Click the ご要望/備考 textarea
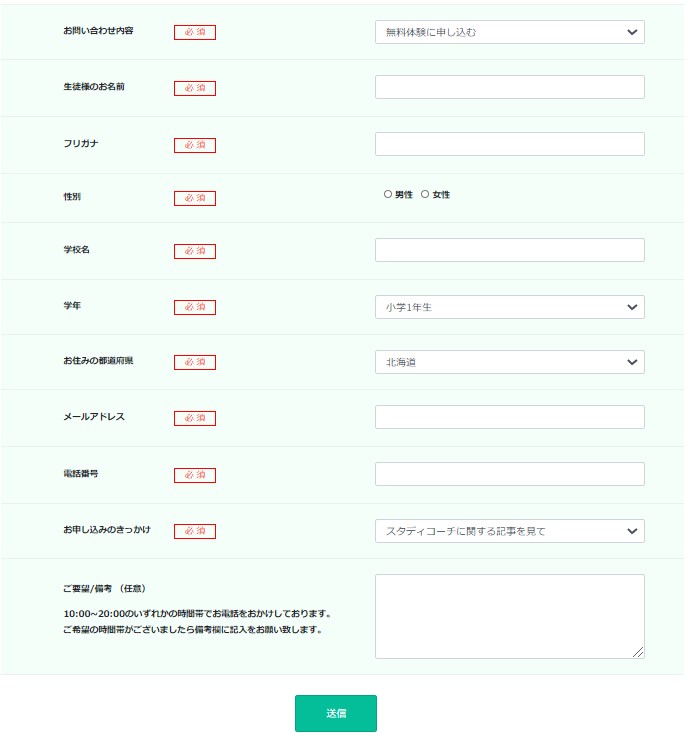 click(x=509, y=616)
